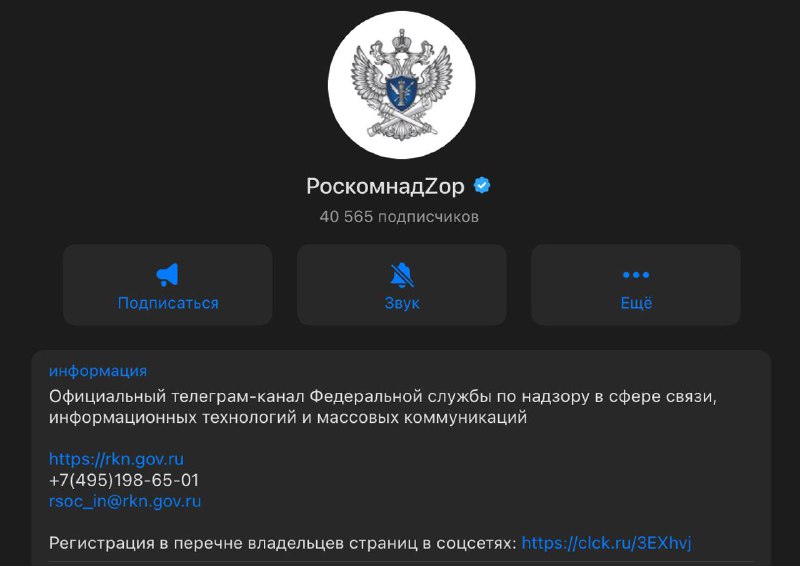Subscribe via the Подписаться label

coord(168,303)
